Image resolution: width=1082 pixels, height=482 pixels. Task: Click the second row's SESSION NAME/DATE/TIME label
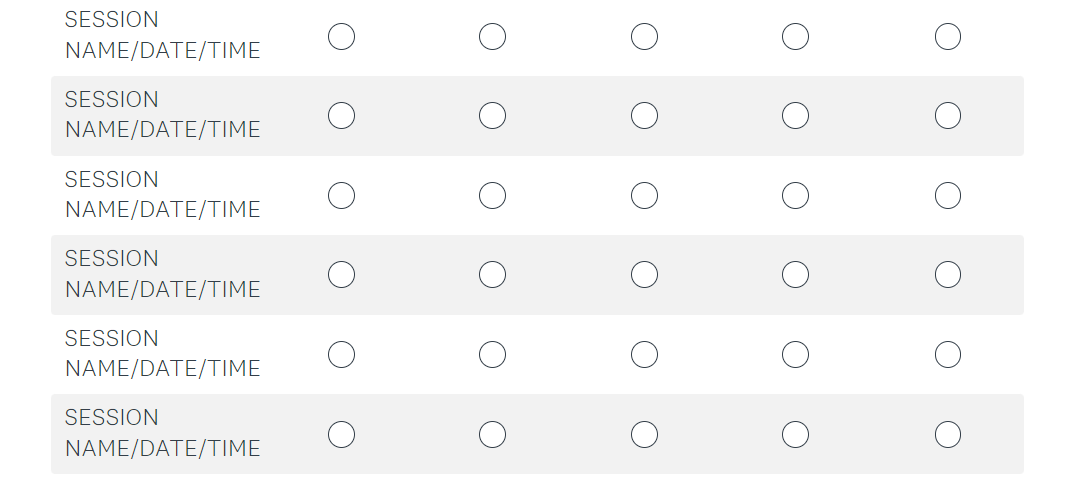[162, 115]
